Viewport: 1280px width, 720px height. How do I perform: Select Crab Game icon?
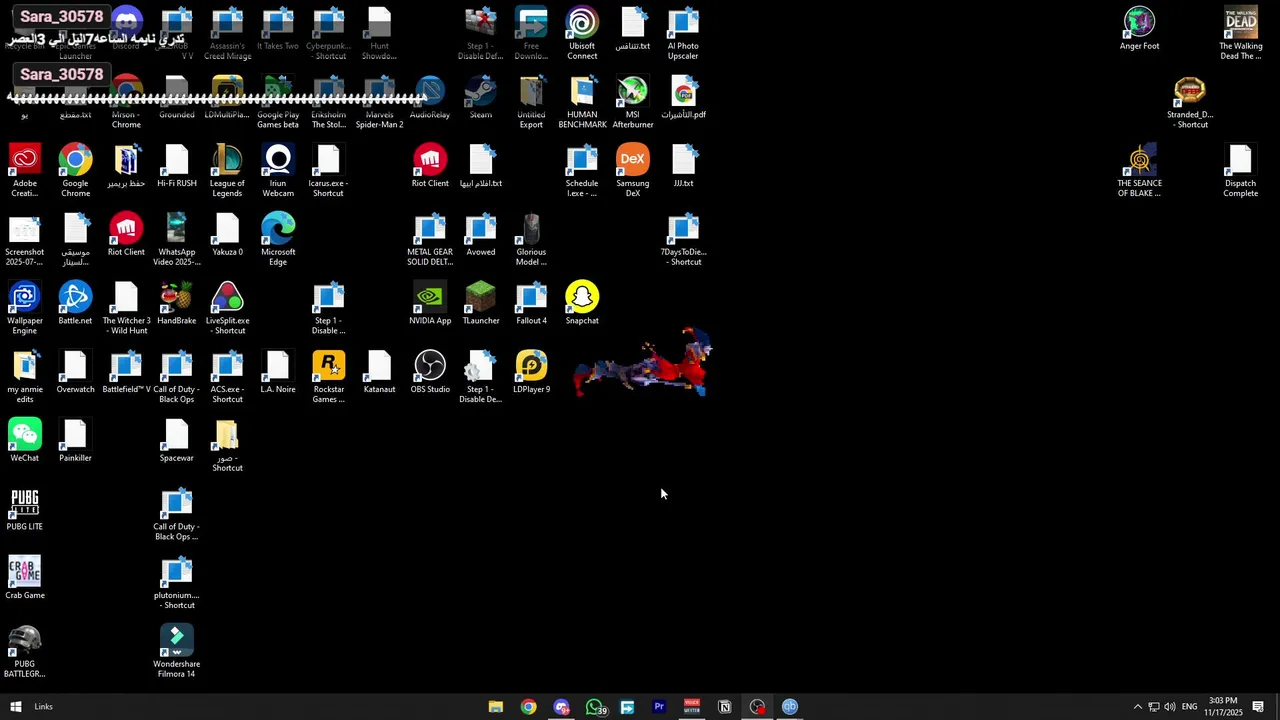(25, 578)
